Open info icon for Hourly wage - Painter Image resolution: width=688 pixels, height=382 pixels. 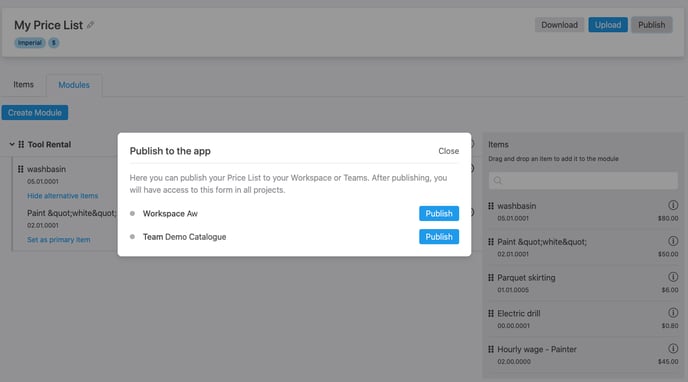point(673,349)
